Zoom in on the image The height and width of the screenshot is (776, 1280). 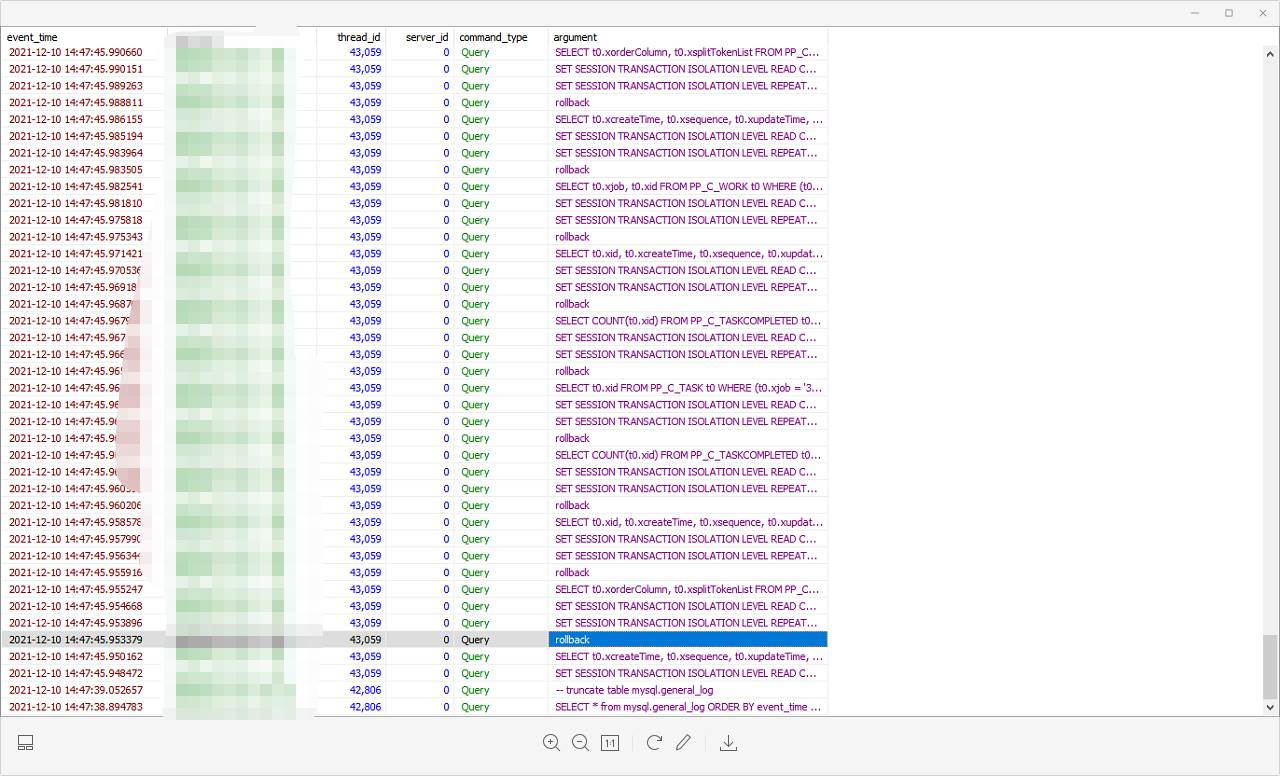[x=551, y=743]
